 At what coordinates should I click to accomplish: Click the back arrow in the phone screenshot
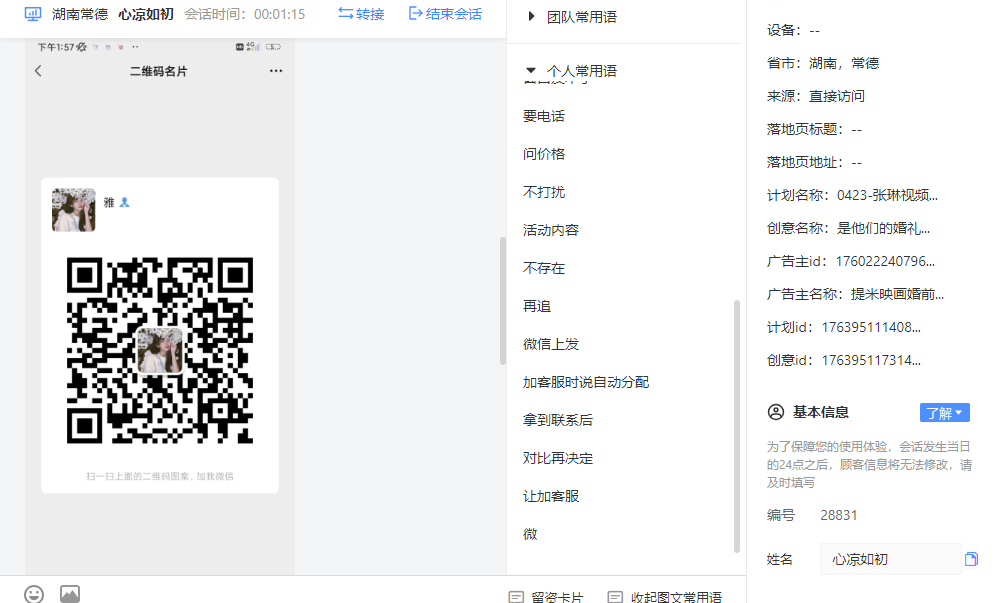click(38, 71)
